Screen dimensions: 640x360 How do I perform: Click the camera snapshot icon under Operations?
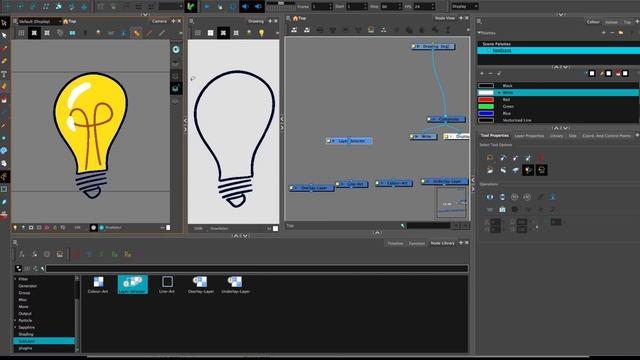coord(502,209)
